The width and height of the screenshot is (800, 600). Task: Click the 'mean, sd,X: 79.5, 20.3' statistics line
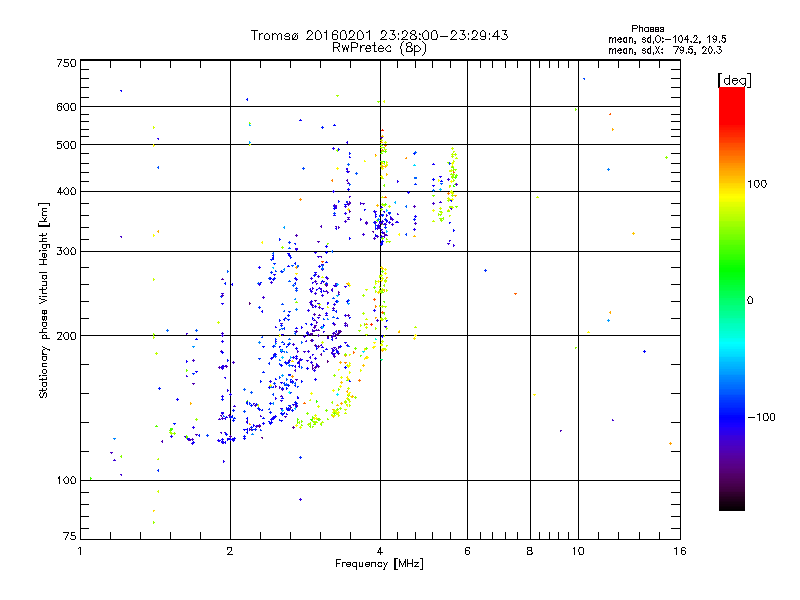tap(665, 50)
